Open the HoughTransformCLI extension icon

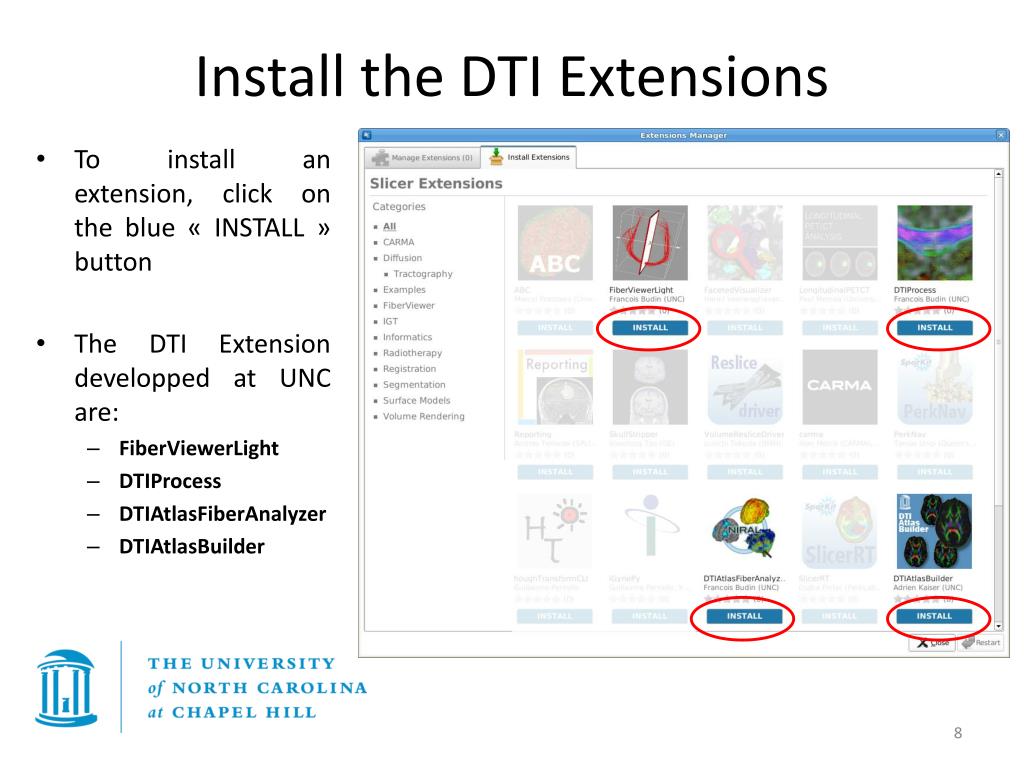(x=555, y=532)
